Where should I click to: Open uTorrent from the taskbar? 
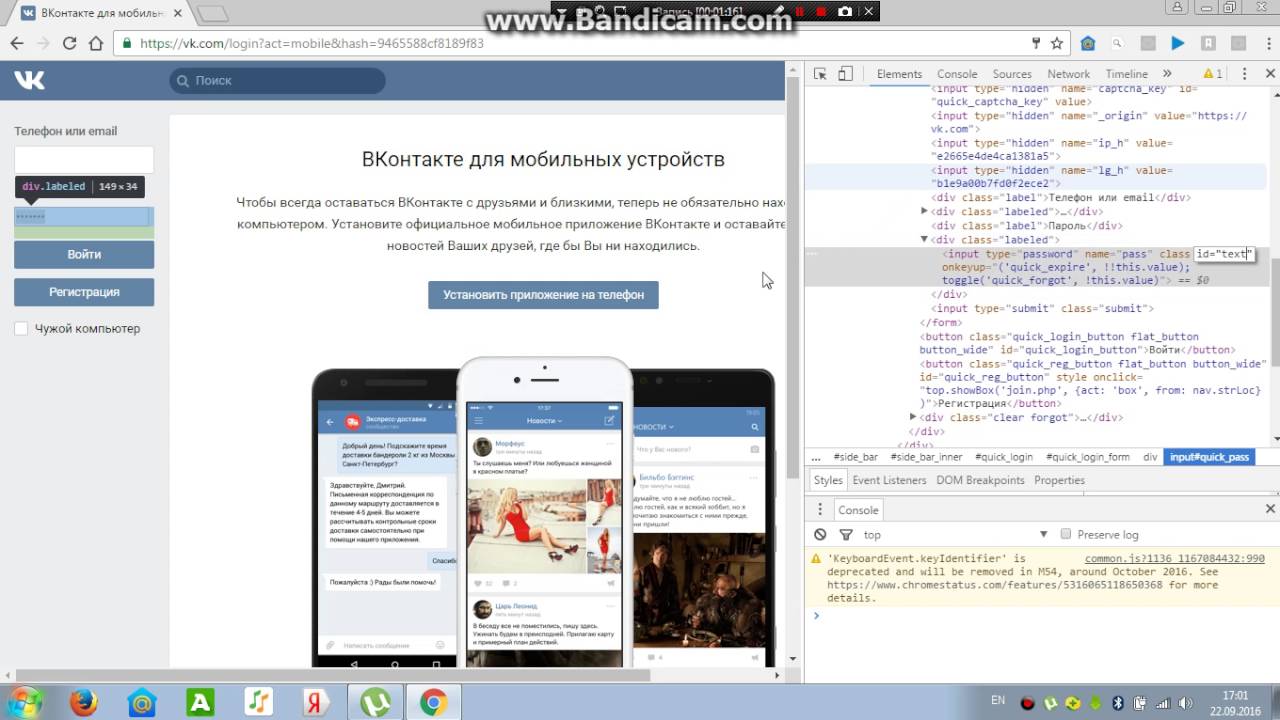(375, 703)
